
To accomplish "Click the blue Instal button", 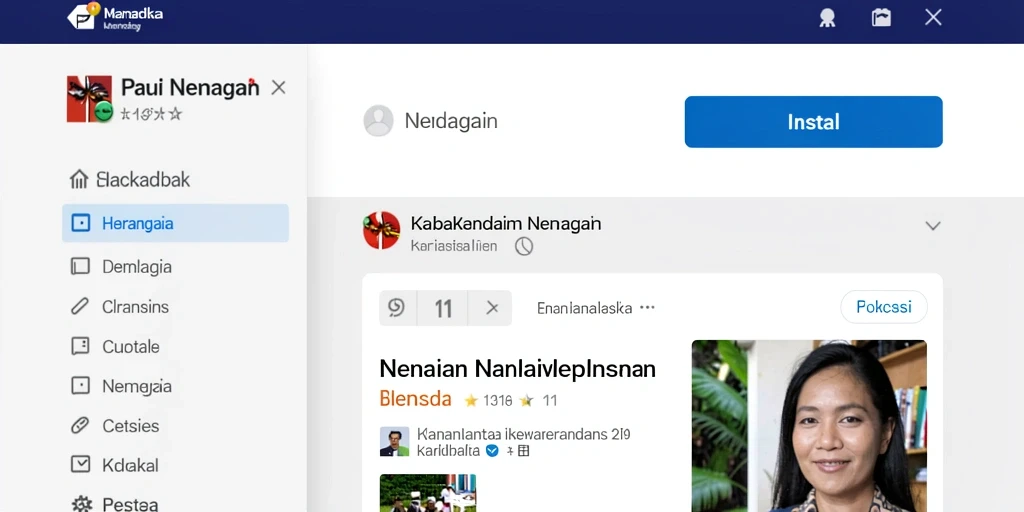I will [813, 121].
